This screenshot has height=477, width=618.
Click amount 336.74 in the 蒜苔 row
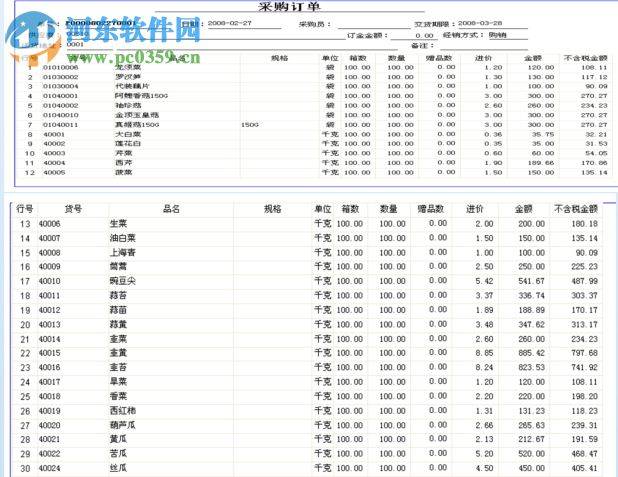click(531, 296)
